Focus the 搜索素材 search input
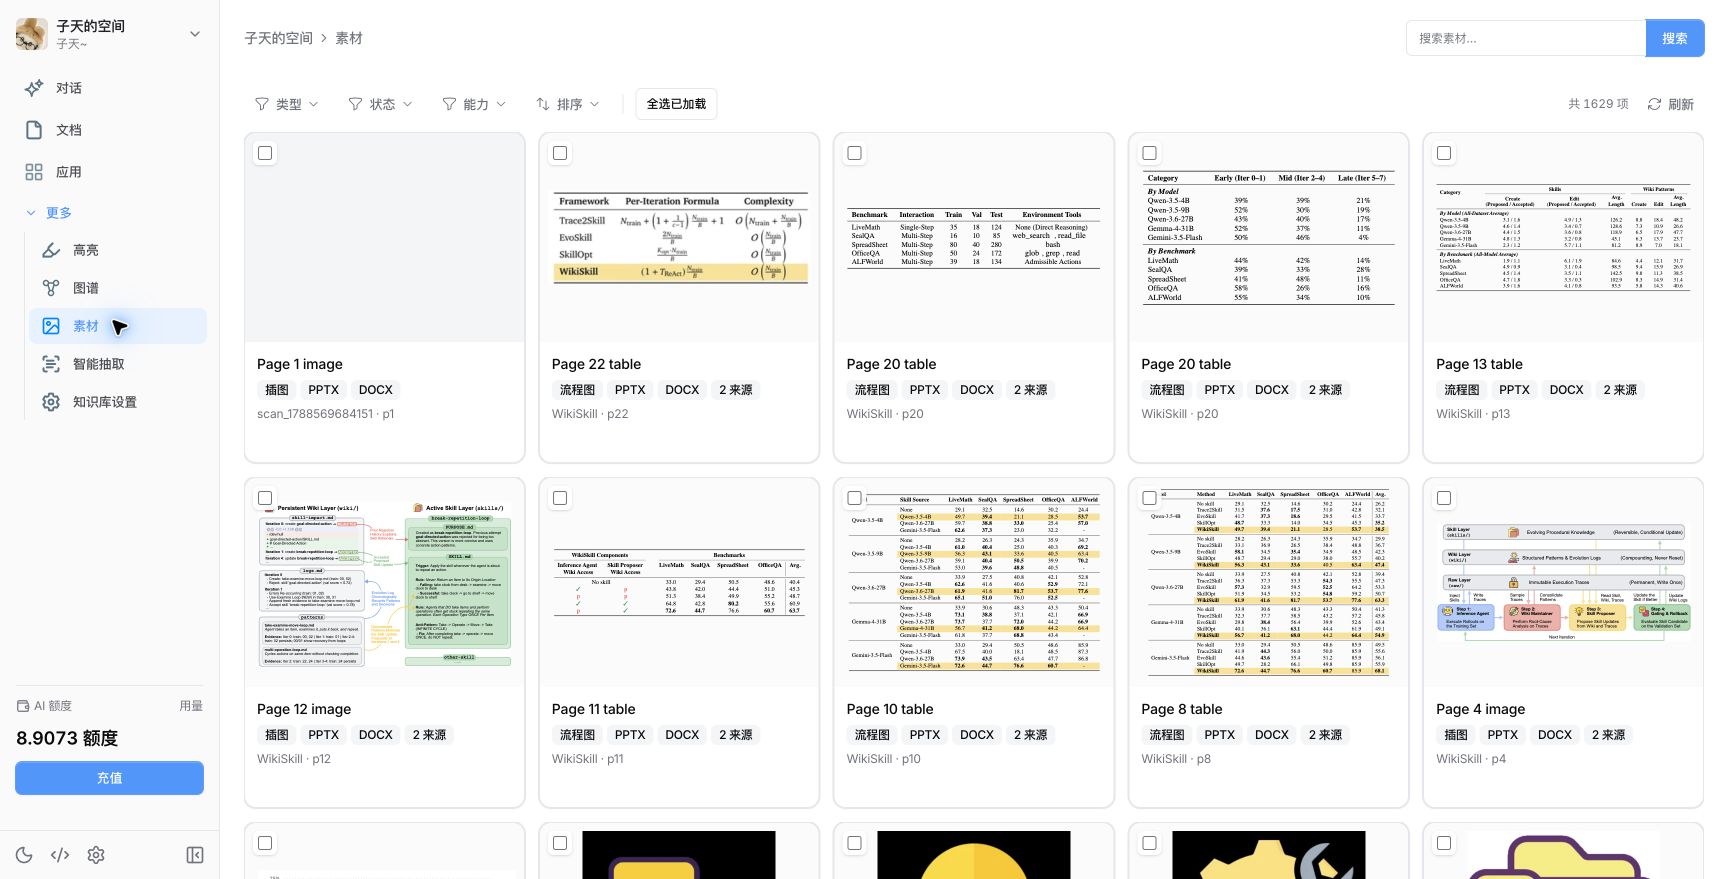 pos(1526,38)
